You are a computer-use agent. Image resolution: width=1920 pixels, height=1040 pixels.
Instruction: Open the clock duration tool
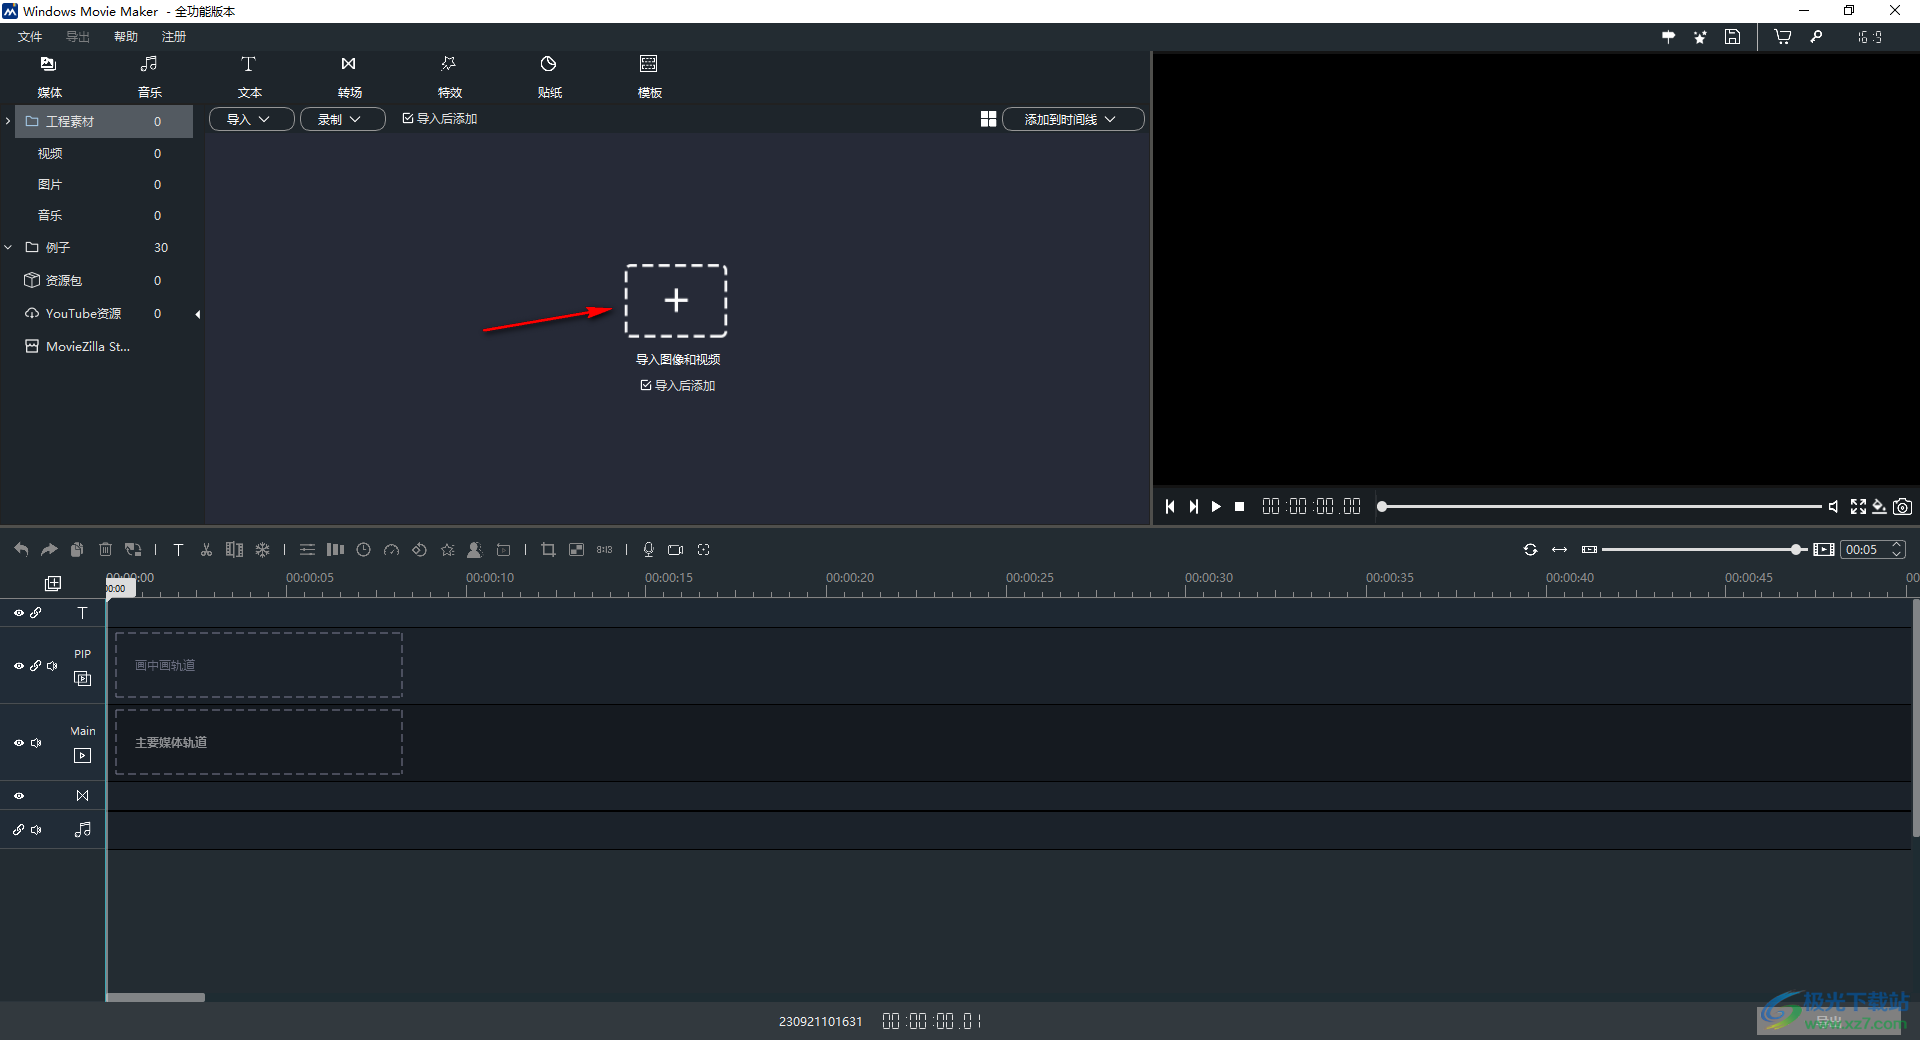click(364, 550)
